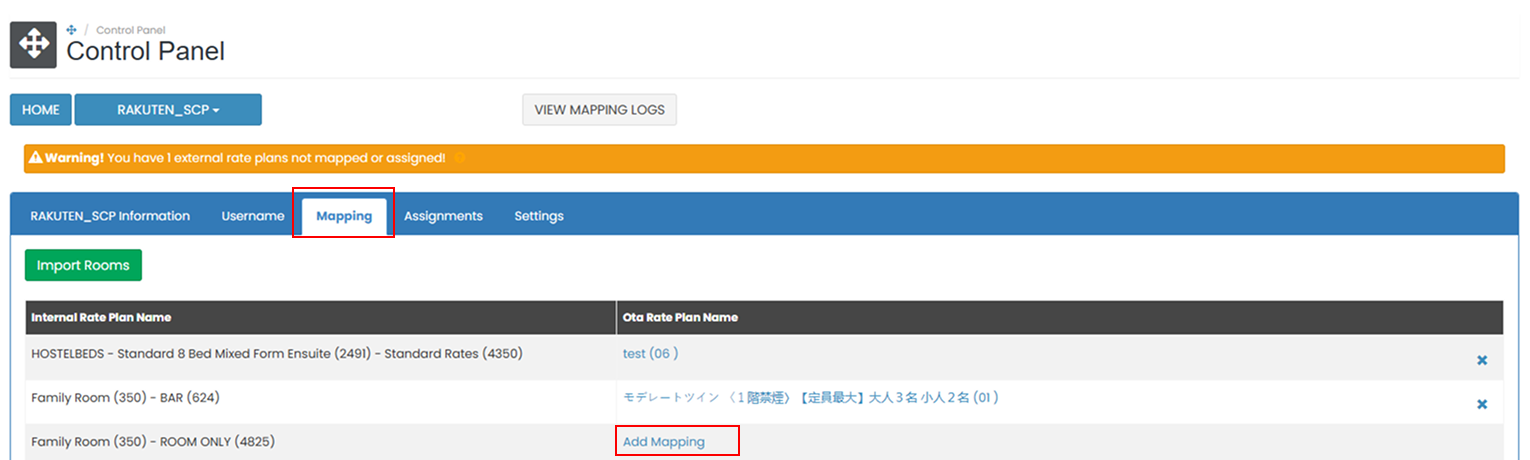Click the small breadcrumb home icon

point(71,30)
